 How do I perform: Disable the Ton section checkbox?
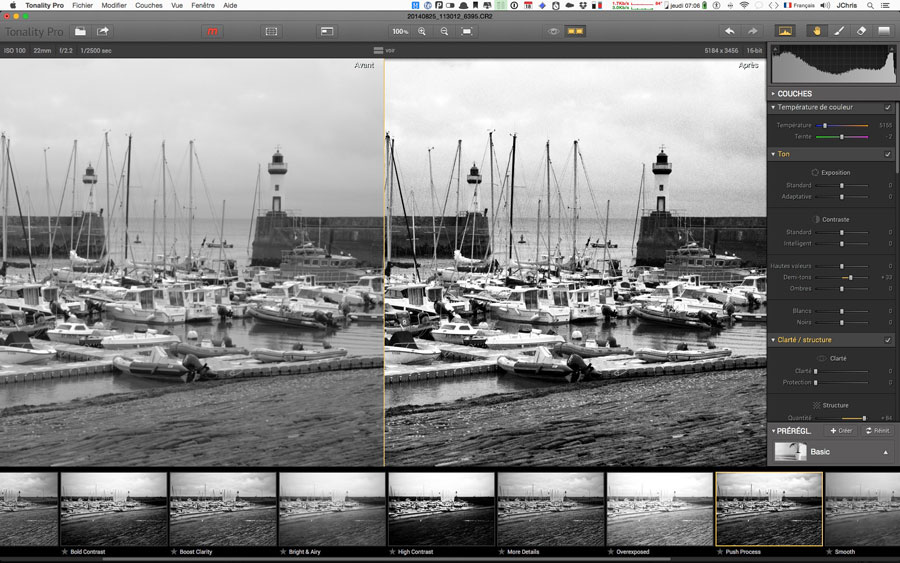click(x=888, y=154)
